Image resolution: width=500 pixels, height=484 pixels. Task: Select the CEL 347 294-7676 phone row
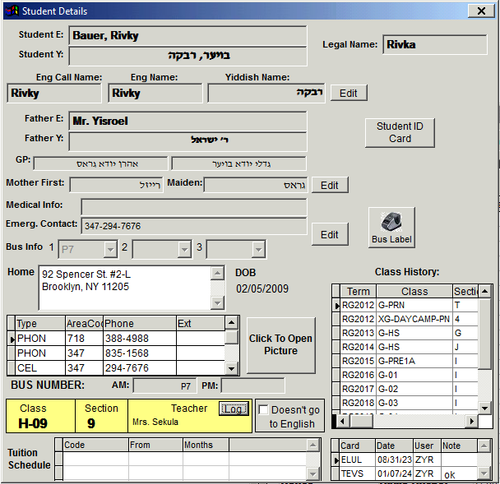click(x=120, y=368)
